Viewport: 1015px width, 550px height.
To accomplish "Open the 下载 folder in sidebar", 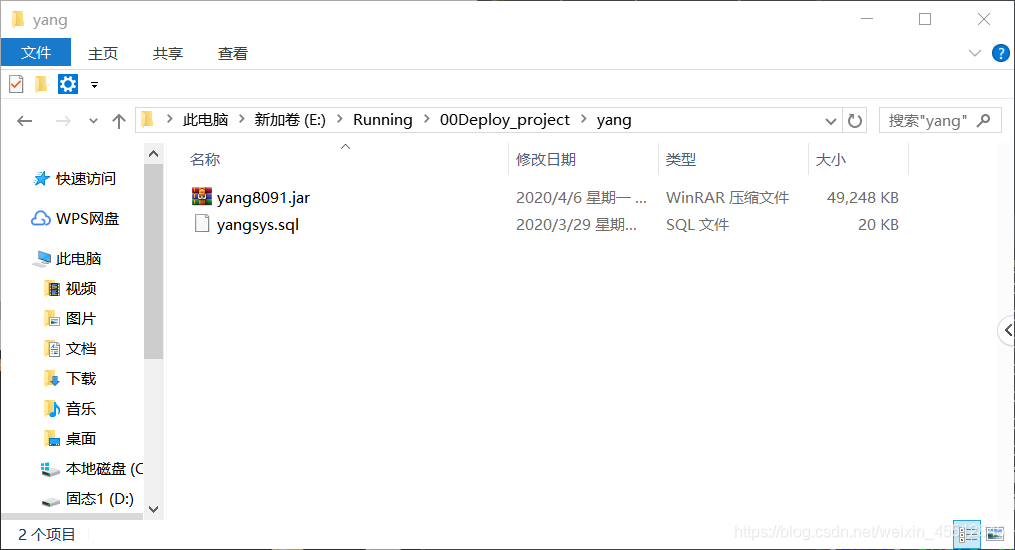I will click(x=81, y=379).
